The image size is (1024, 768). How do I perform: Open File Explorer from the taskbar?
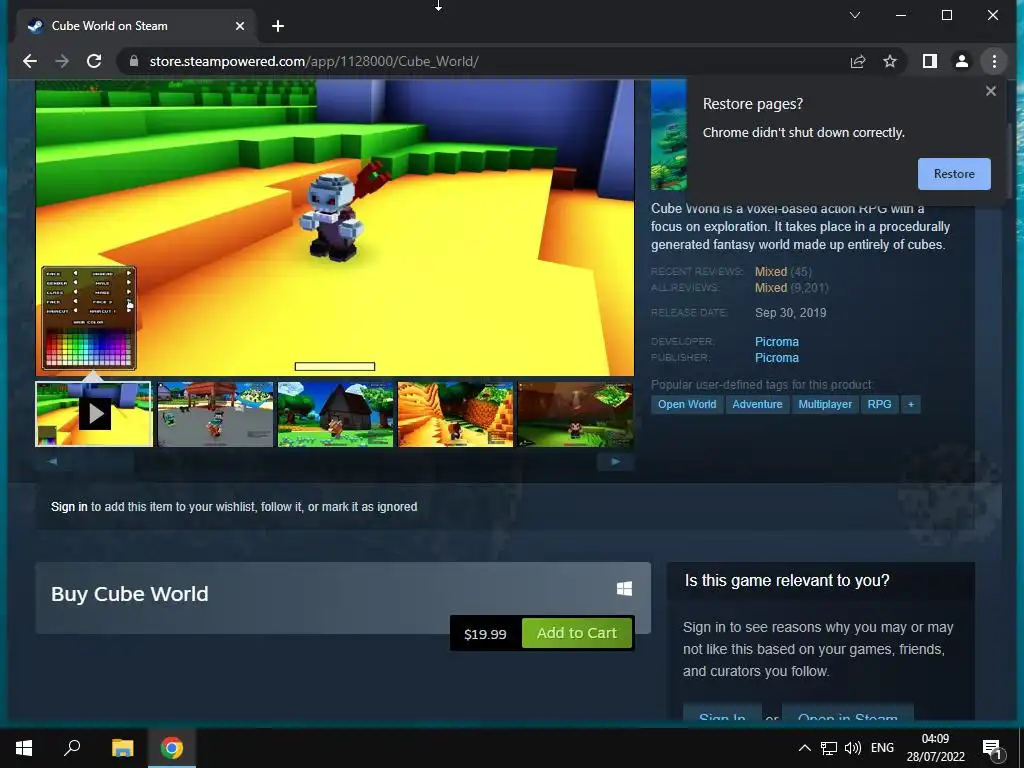click(x=122, y=748)
